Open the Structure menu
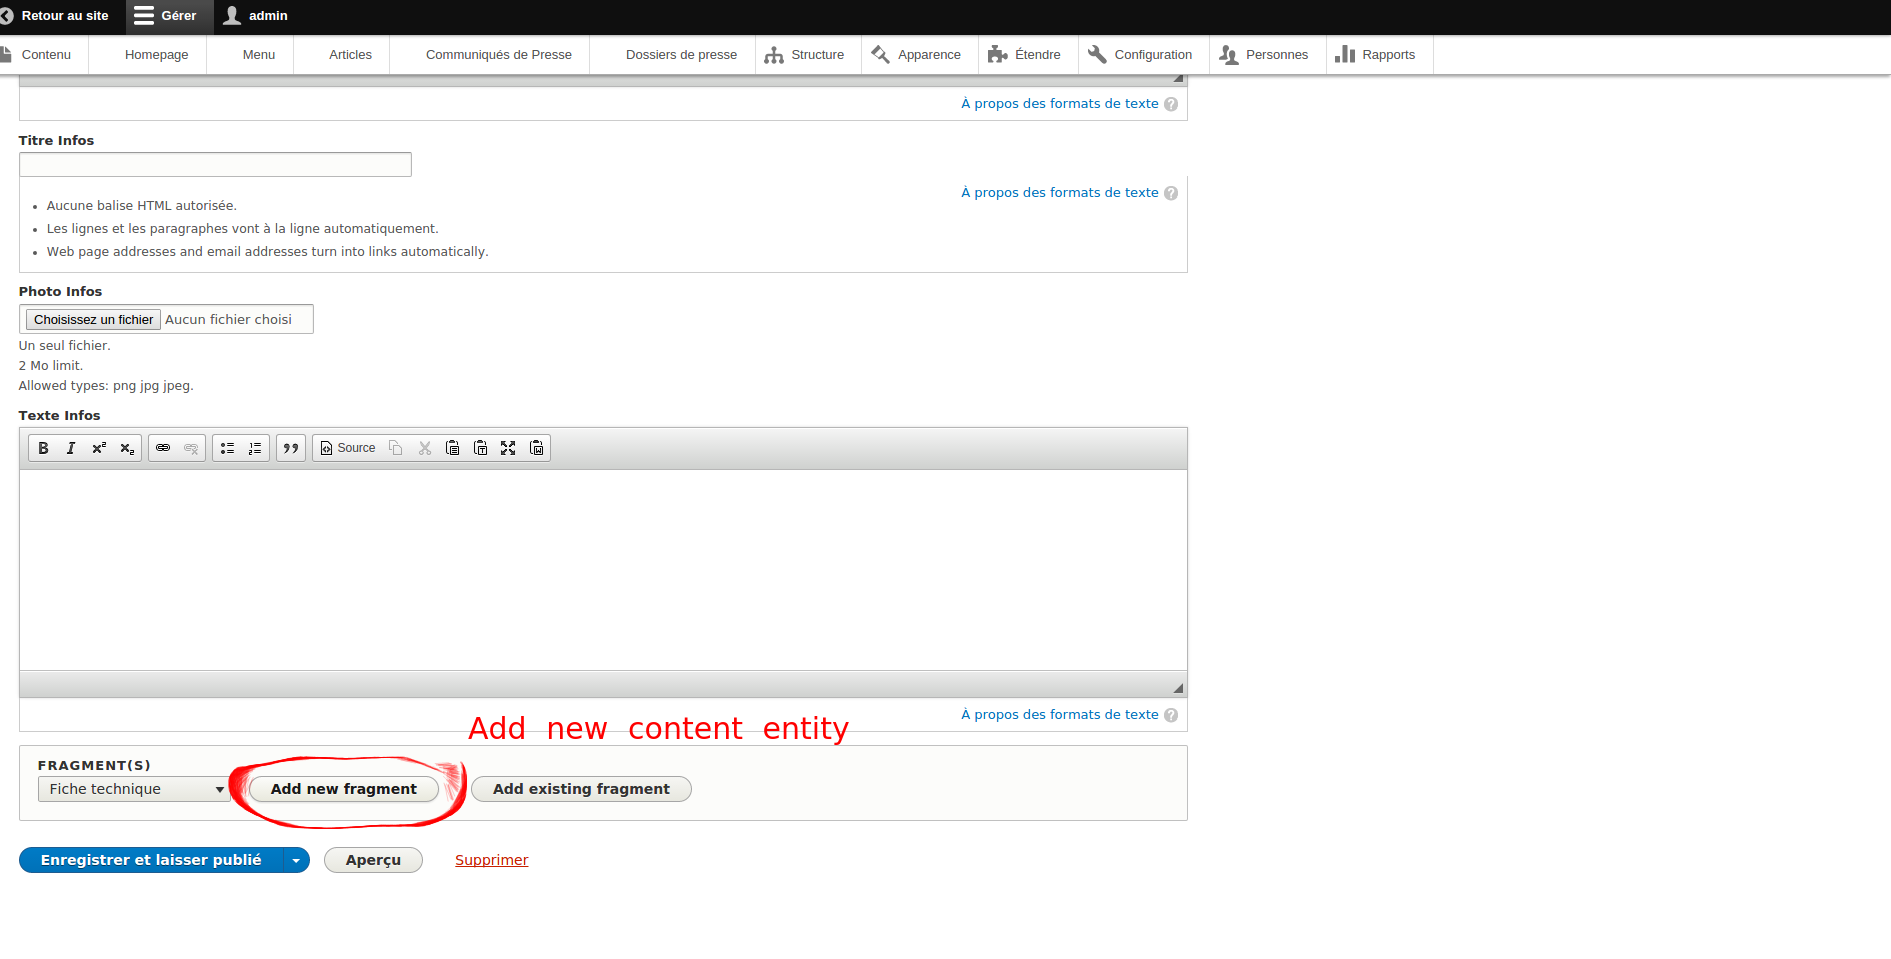This screenshot has height=959, width=1891. tap(807, 54)
